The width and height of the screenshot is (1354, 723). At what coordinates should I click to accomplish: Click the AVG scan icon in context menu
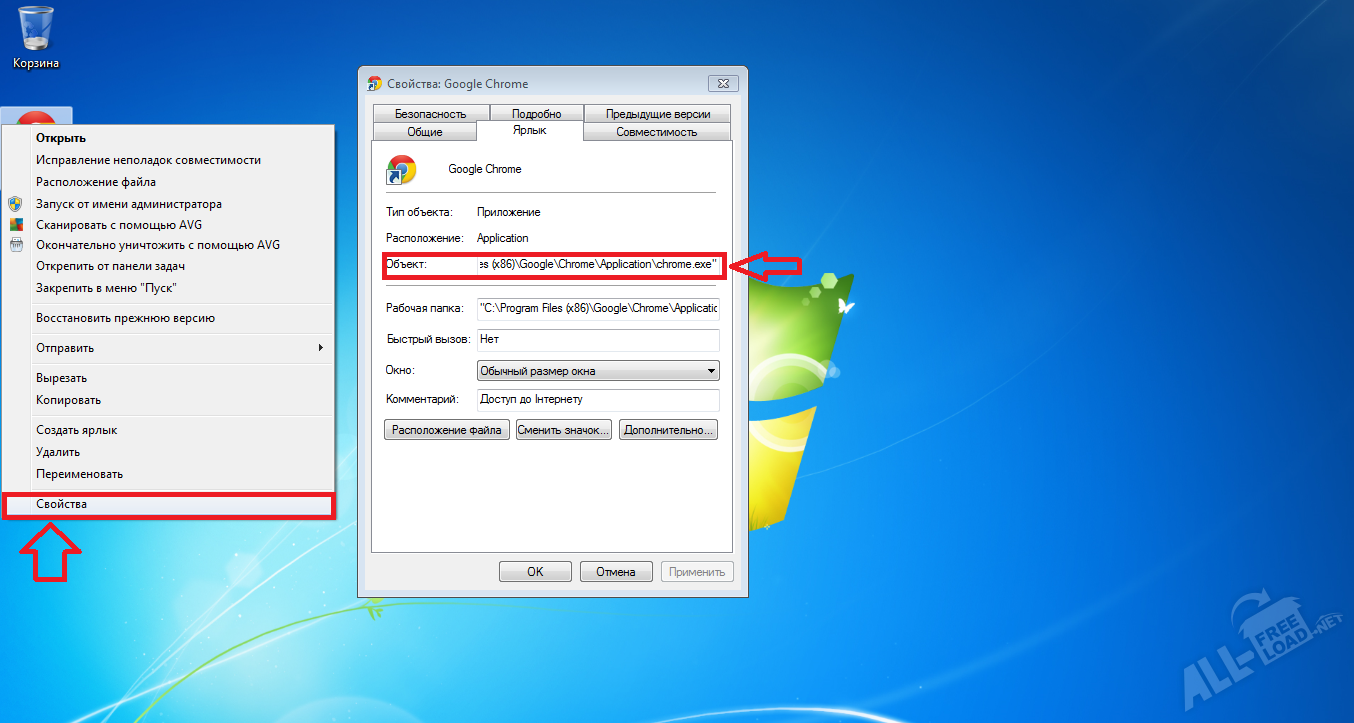[x=16, y=225]
